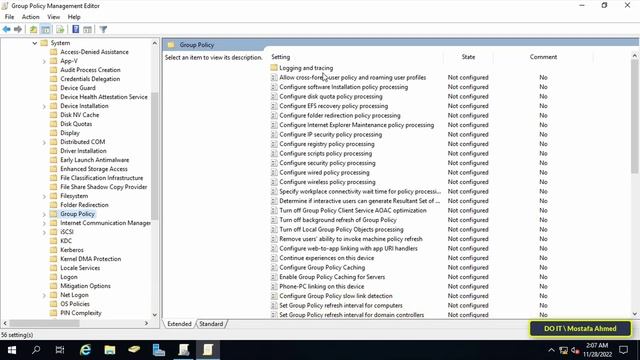Toggle Show/Hide Console Tree toolbar icon
The image size is (640, 360).
coord(46,29)
